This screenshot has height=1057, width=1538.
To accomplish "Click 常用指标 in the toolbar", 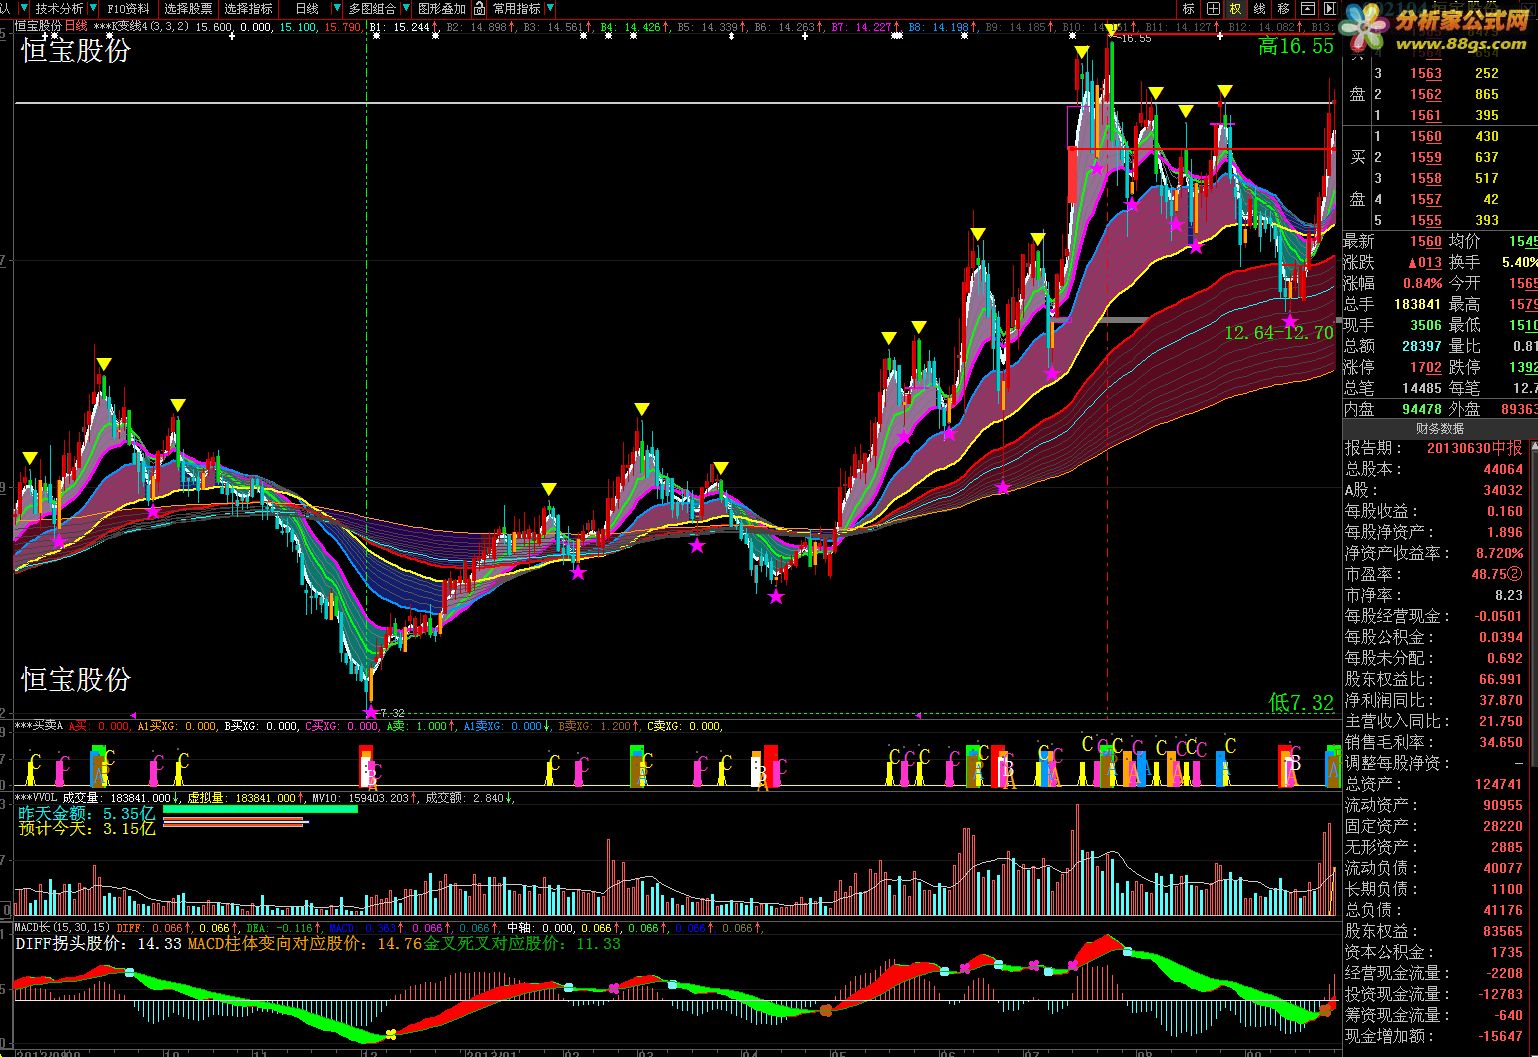I will click(x=516, y=8).
